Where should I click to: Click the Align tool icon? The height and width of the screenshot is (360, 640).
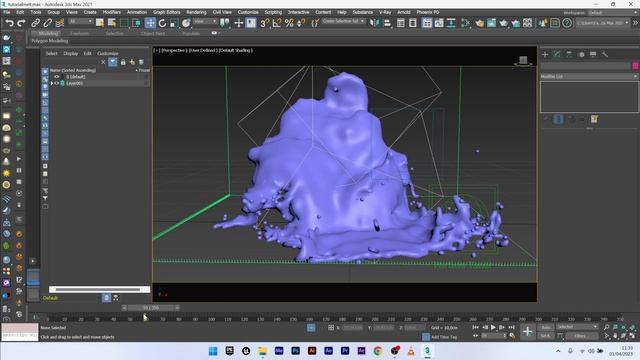(387, 23)
